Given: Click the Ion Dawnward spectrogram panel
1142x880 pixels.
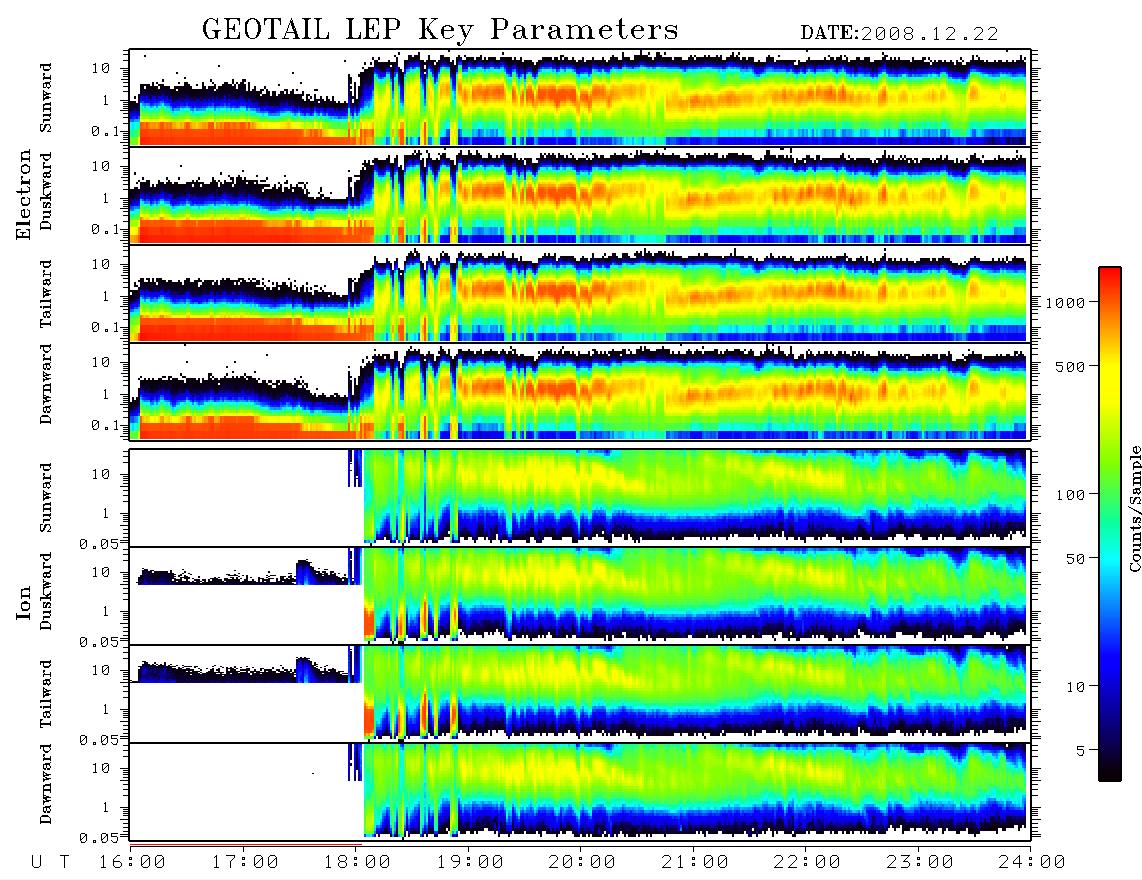Looking at the screenshot, I should 580,792.
